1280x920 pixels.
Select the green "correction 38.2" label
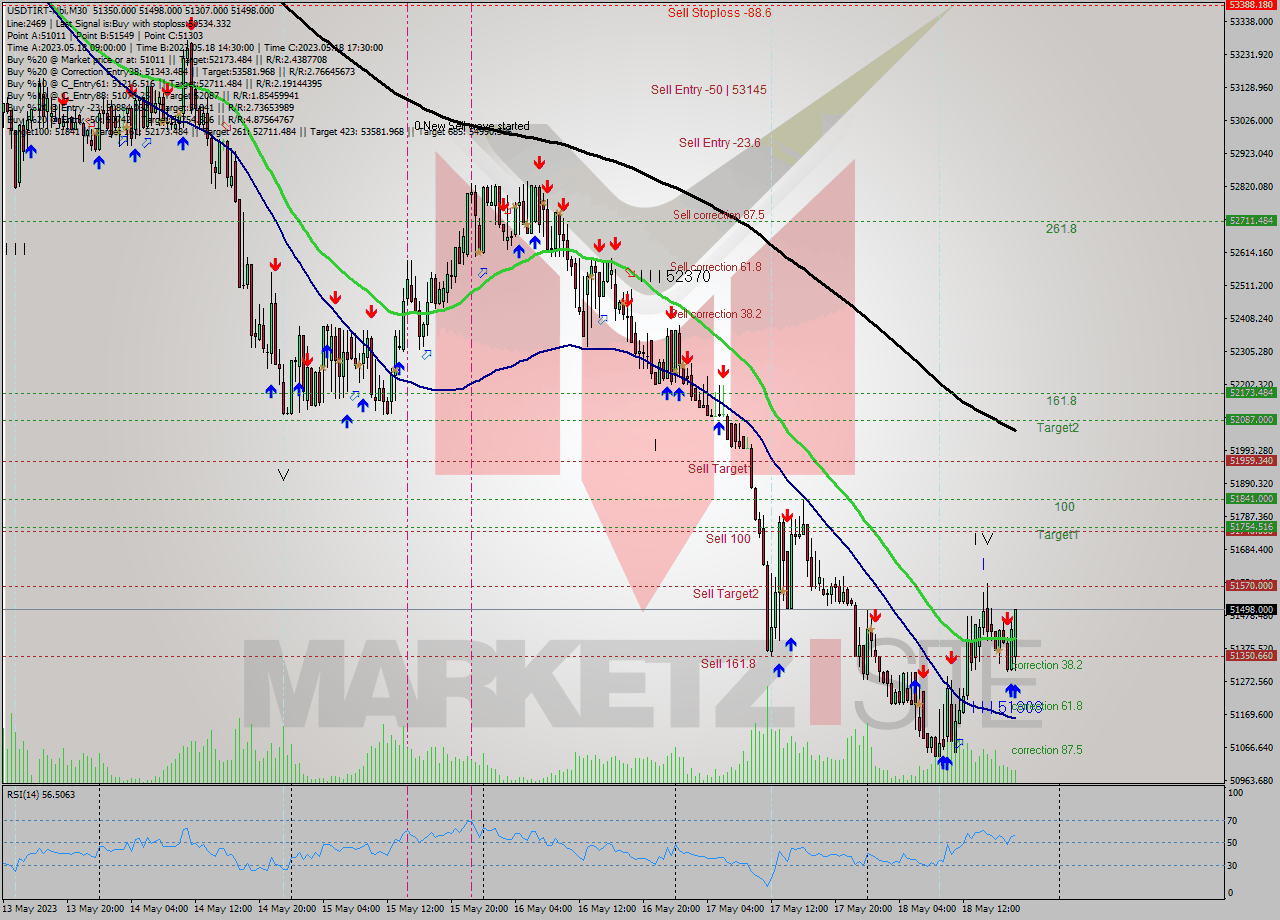(1046, 665)
